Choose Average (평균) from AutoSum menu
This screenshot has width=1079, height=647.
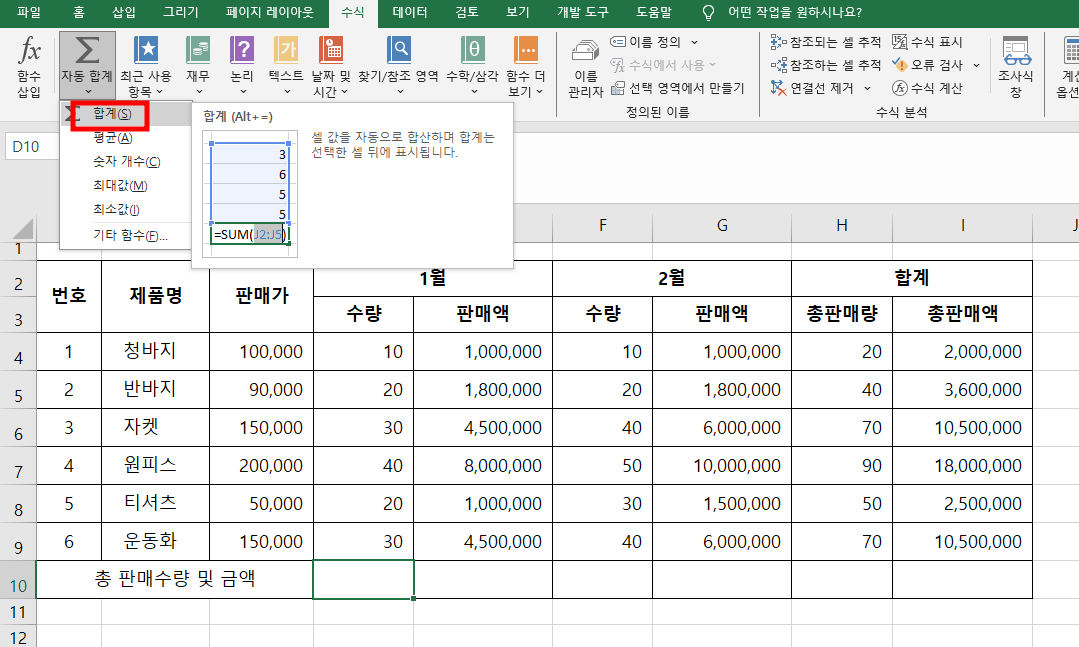coord(126,138)
